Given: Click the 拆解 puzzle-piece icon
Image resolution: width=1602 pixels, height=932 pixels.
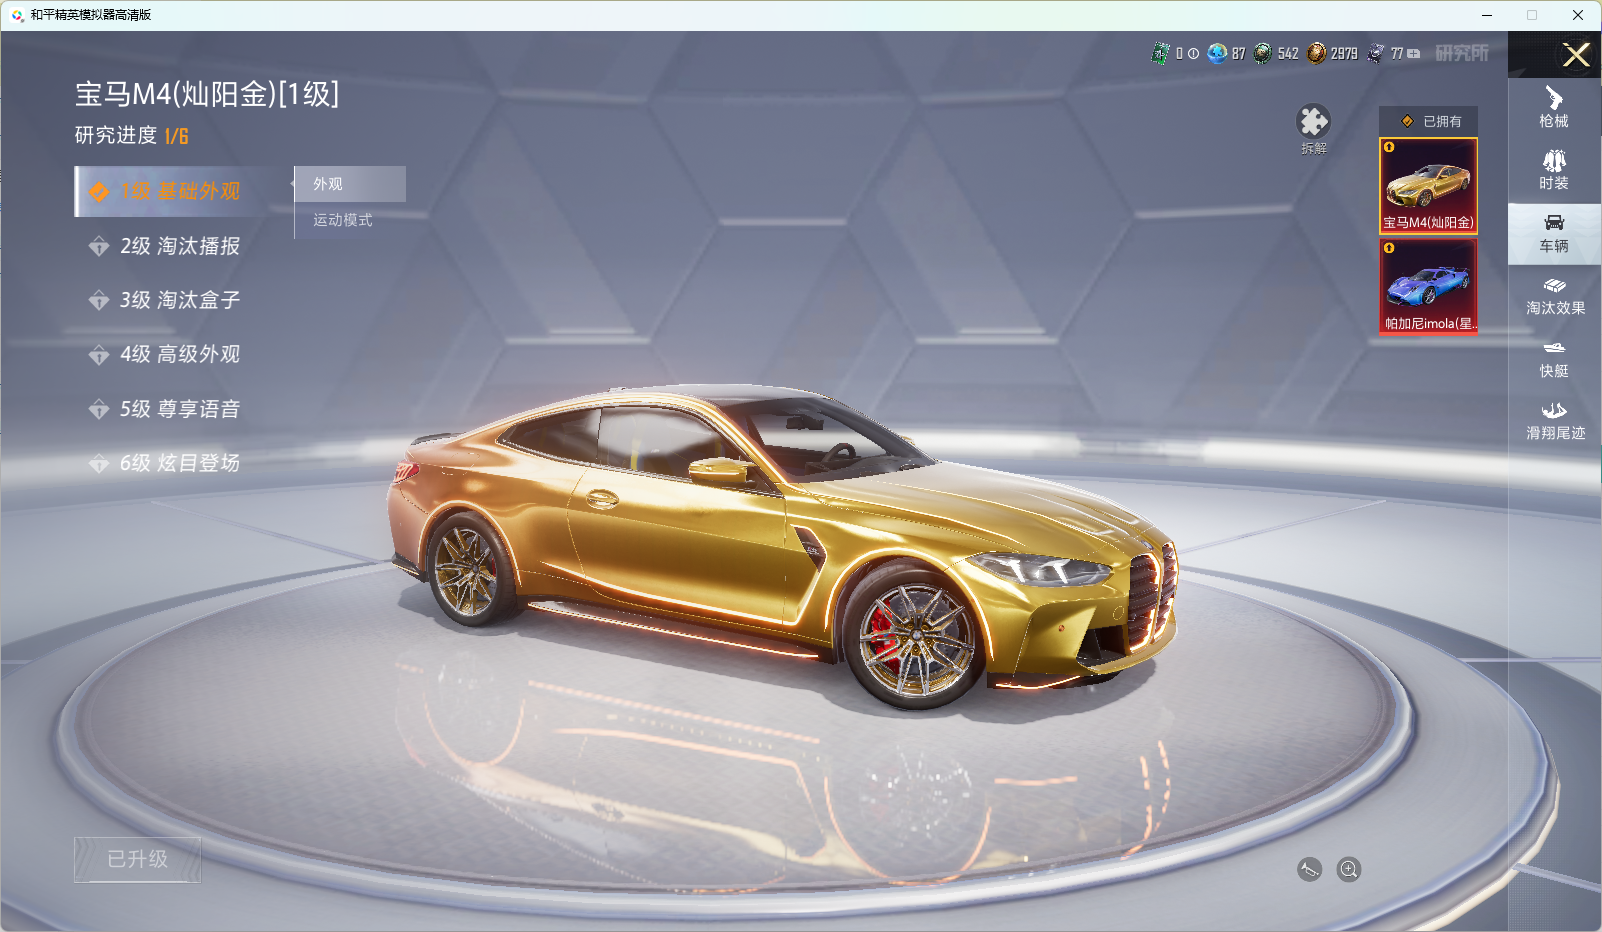Looking at the screenshot, I should [1313, 123].
